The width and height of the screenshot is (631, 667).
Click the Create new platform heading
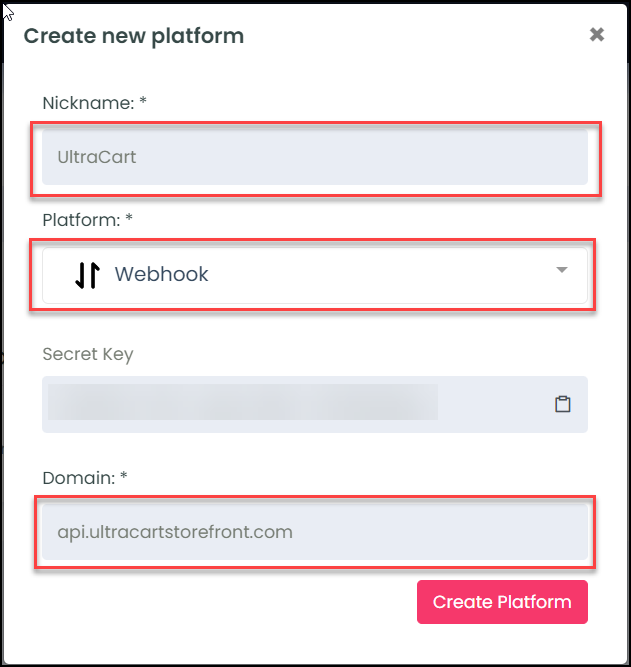134,36
